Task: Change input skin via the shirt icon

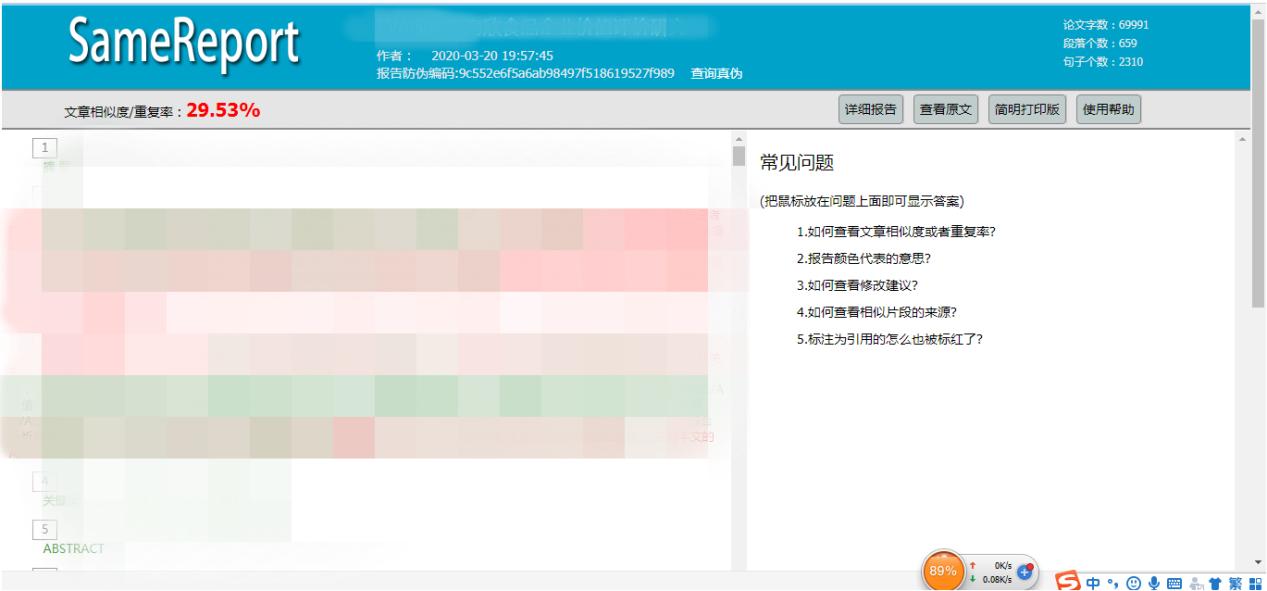Action: pos(1216,581)
